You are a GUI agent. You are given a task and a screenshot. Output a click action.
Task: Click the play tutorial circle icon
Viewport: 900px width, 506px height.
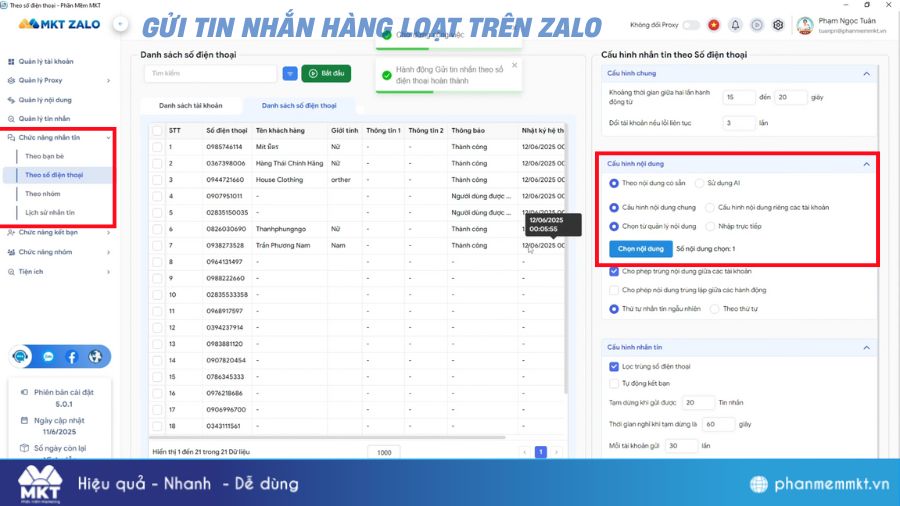click(757, 25)
